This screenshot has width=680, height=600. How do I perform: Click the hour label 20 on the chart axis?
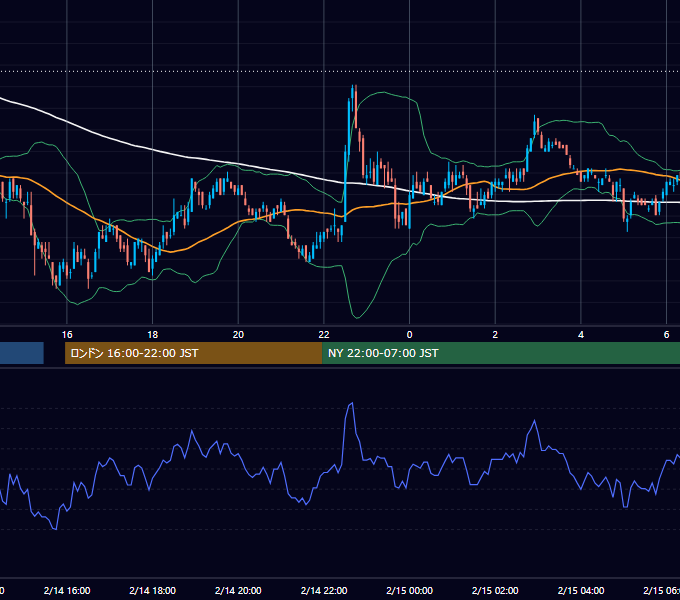238,335
